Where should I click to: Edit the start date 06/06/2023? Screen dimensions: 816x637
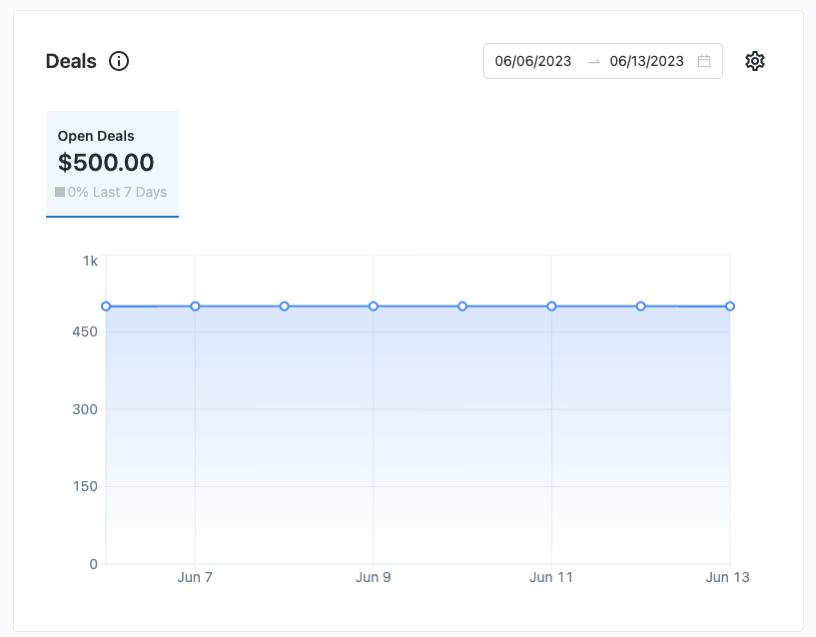[533, 61]
